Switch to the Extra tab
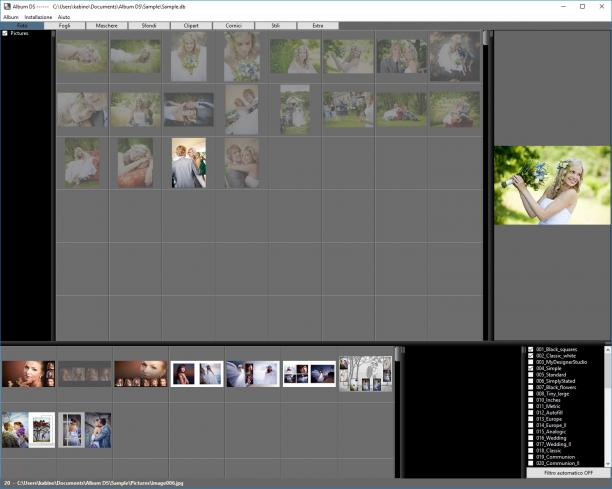The width and height of the screenshot is (612, 489). [318, 26]
